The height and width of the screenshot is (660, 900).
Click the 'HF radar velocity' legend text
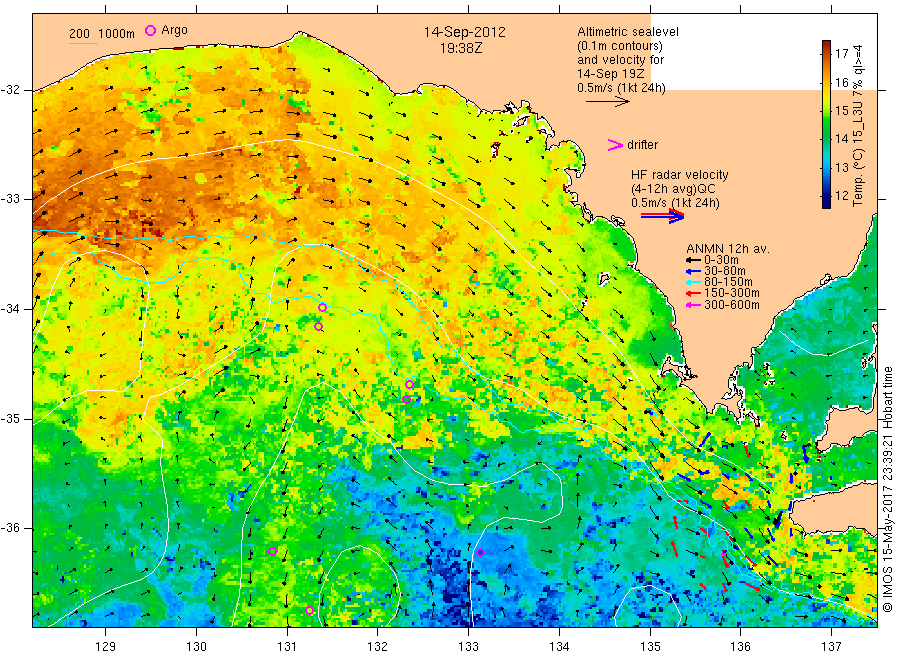point(680,175)
